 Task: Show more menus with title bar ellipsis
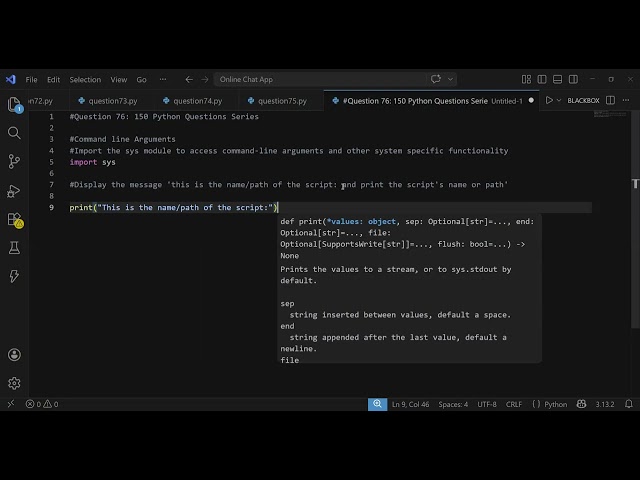[x=163, y=80]
